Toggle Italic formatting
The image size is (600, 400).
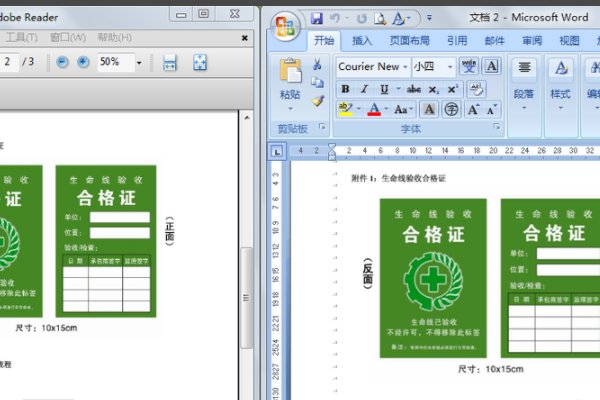(x=364, y=89)
